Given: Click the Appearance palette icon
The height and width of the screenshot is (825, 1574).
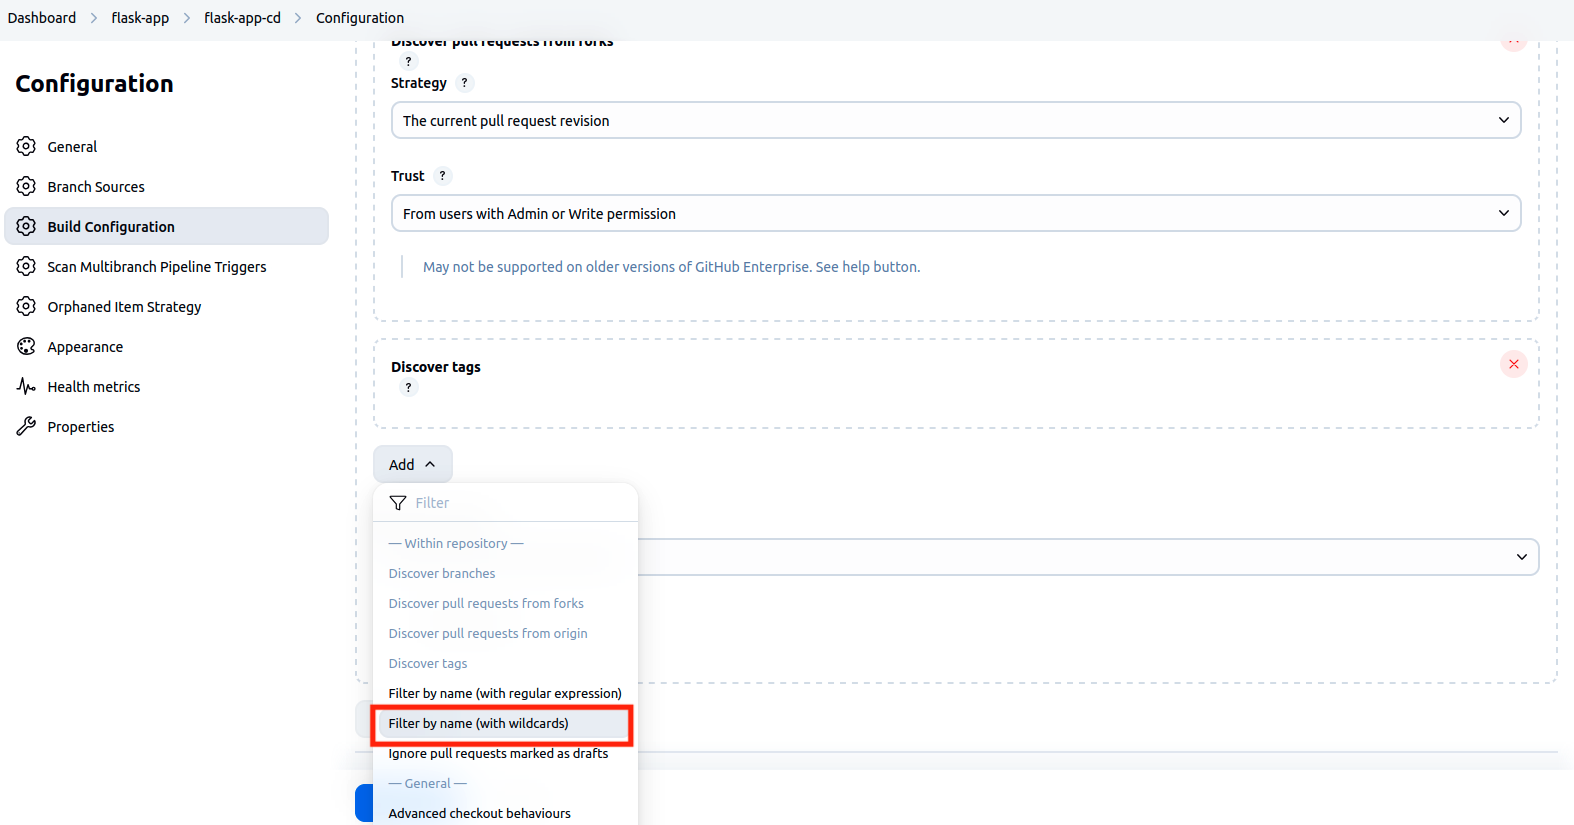Looking at the screenshot, I should pyautogui.click(x=26, y=346).
